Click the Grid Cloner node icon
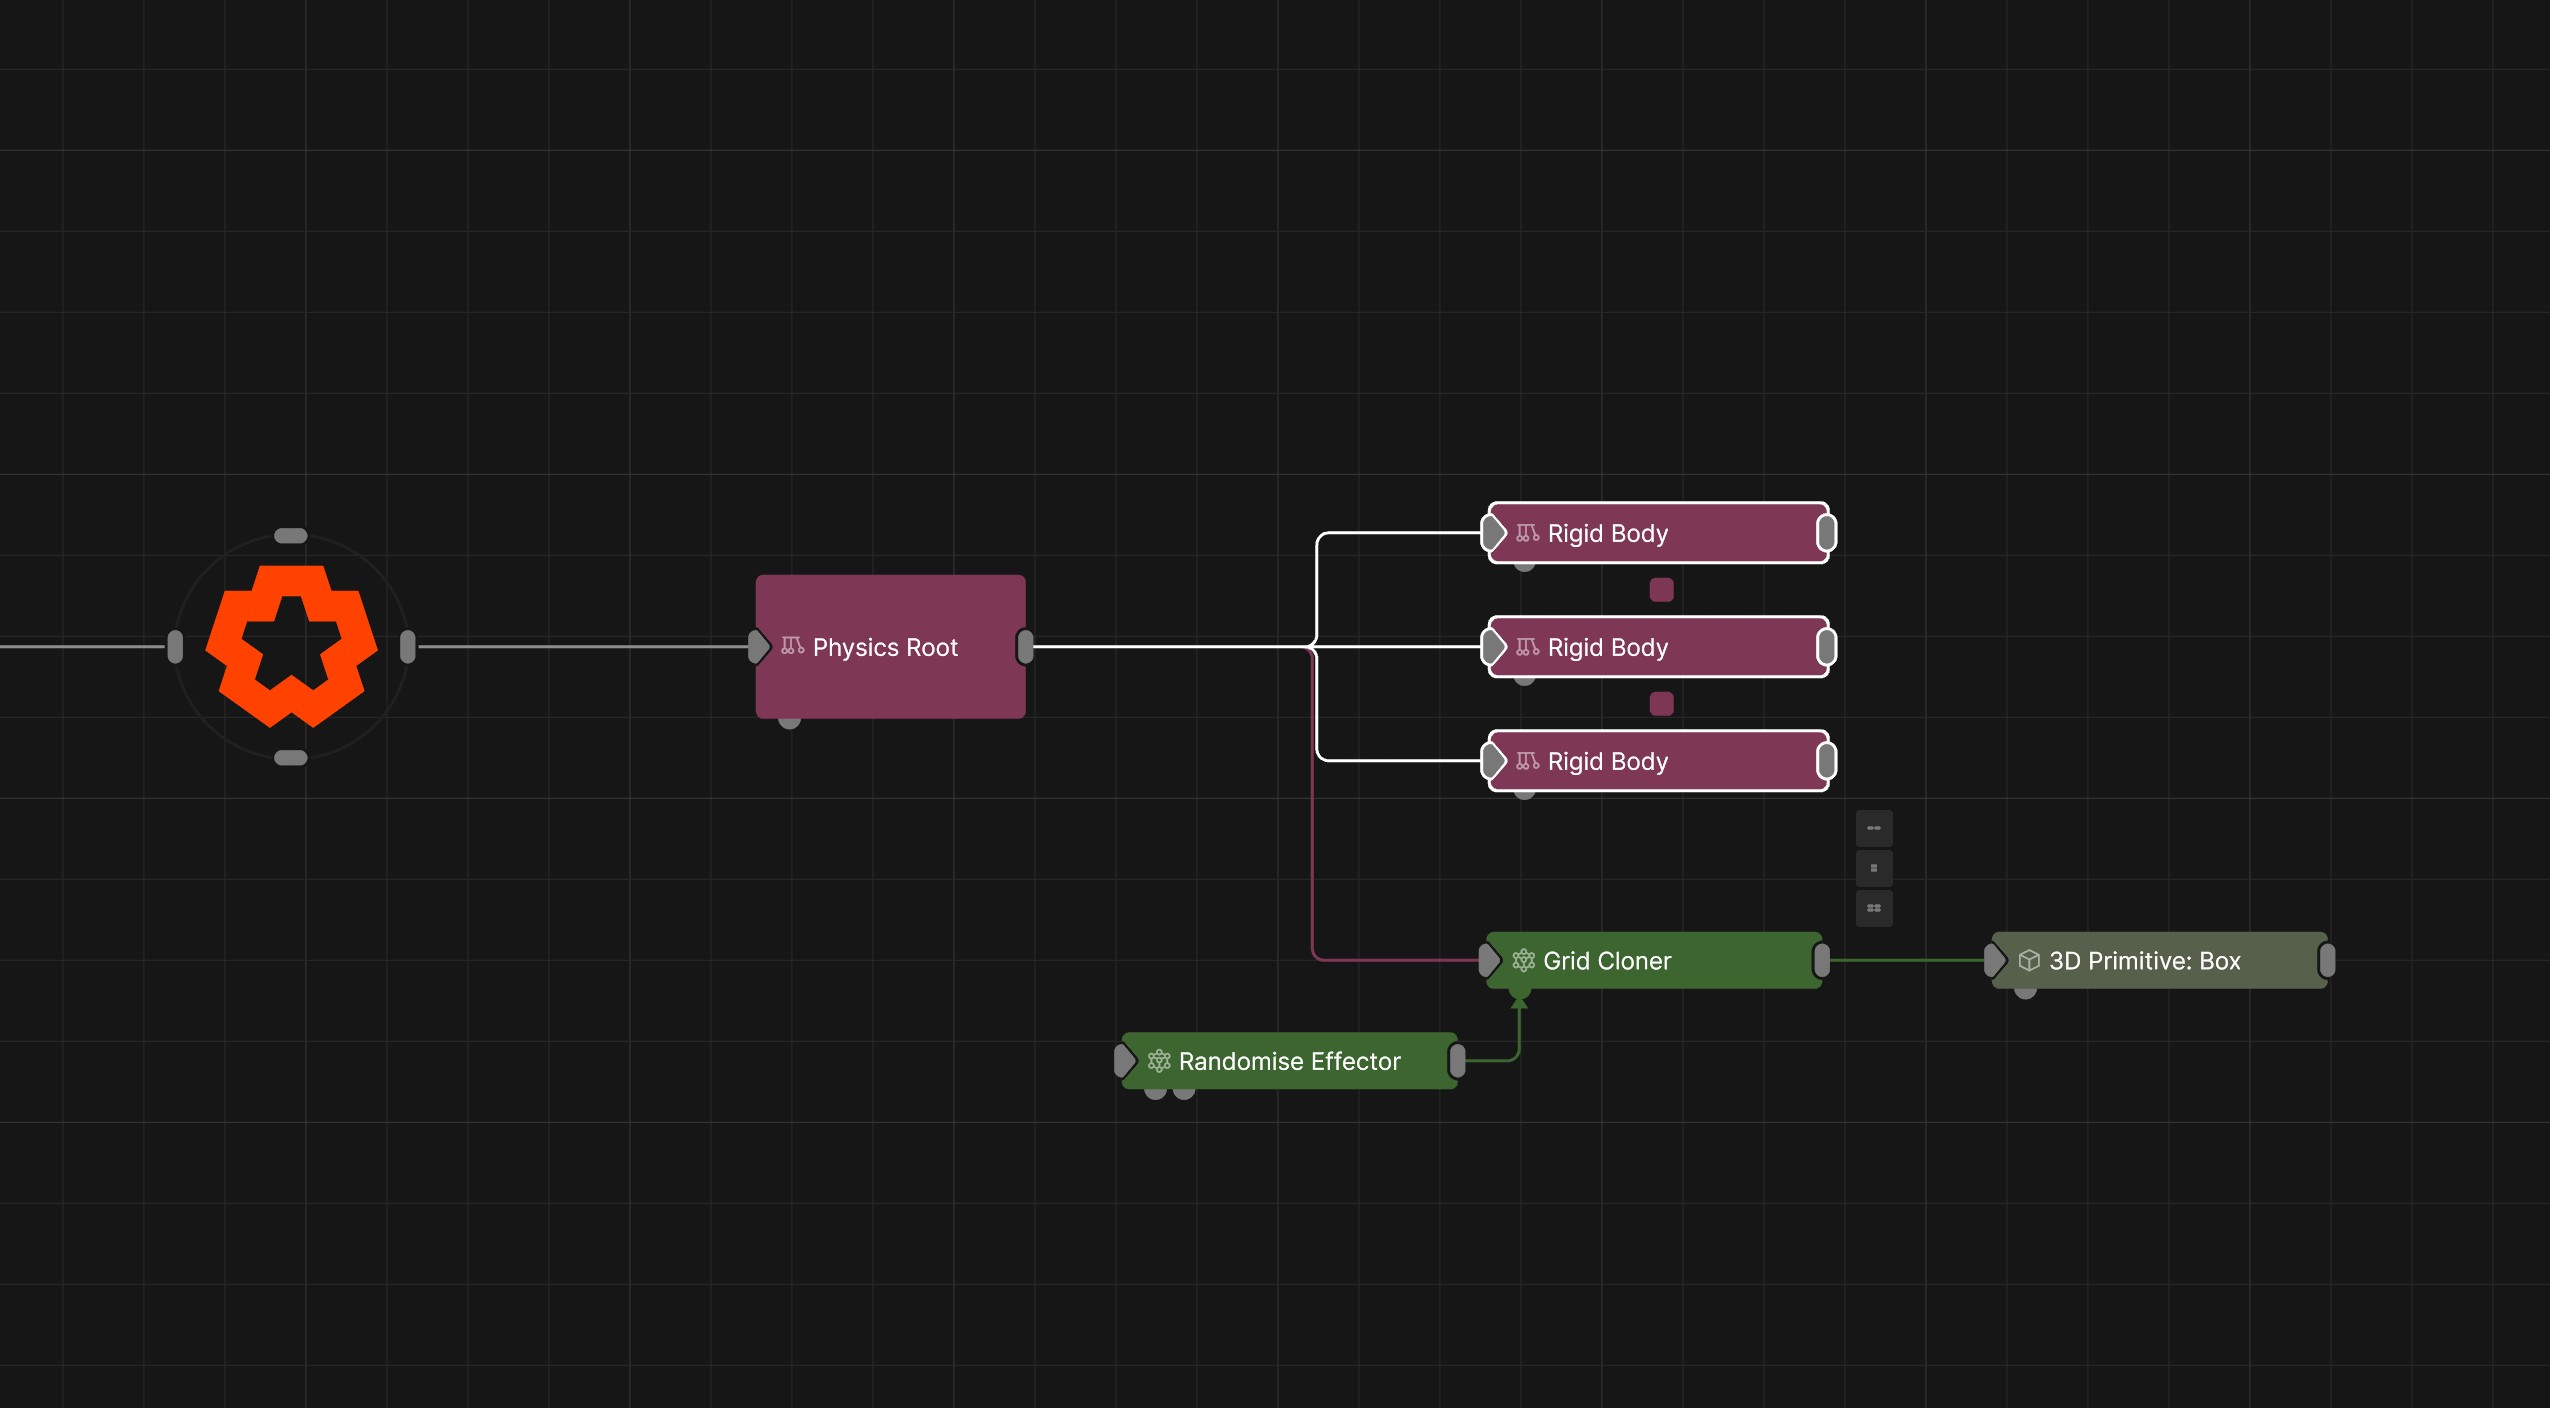Viewport: 2550px width, 1408px height. pos(1523,960)
